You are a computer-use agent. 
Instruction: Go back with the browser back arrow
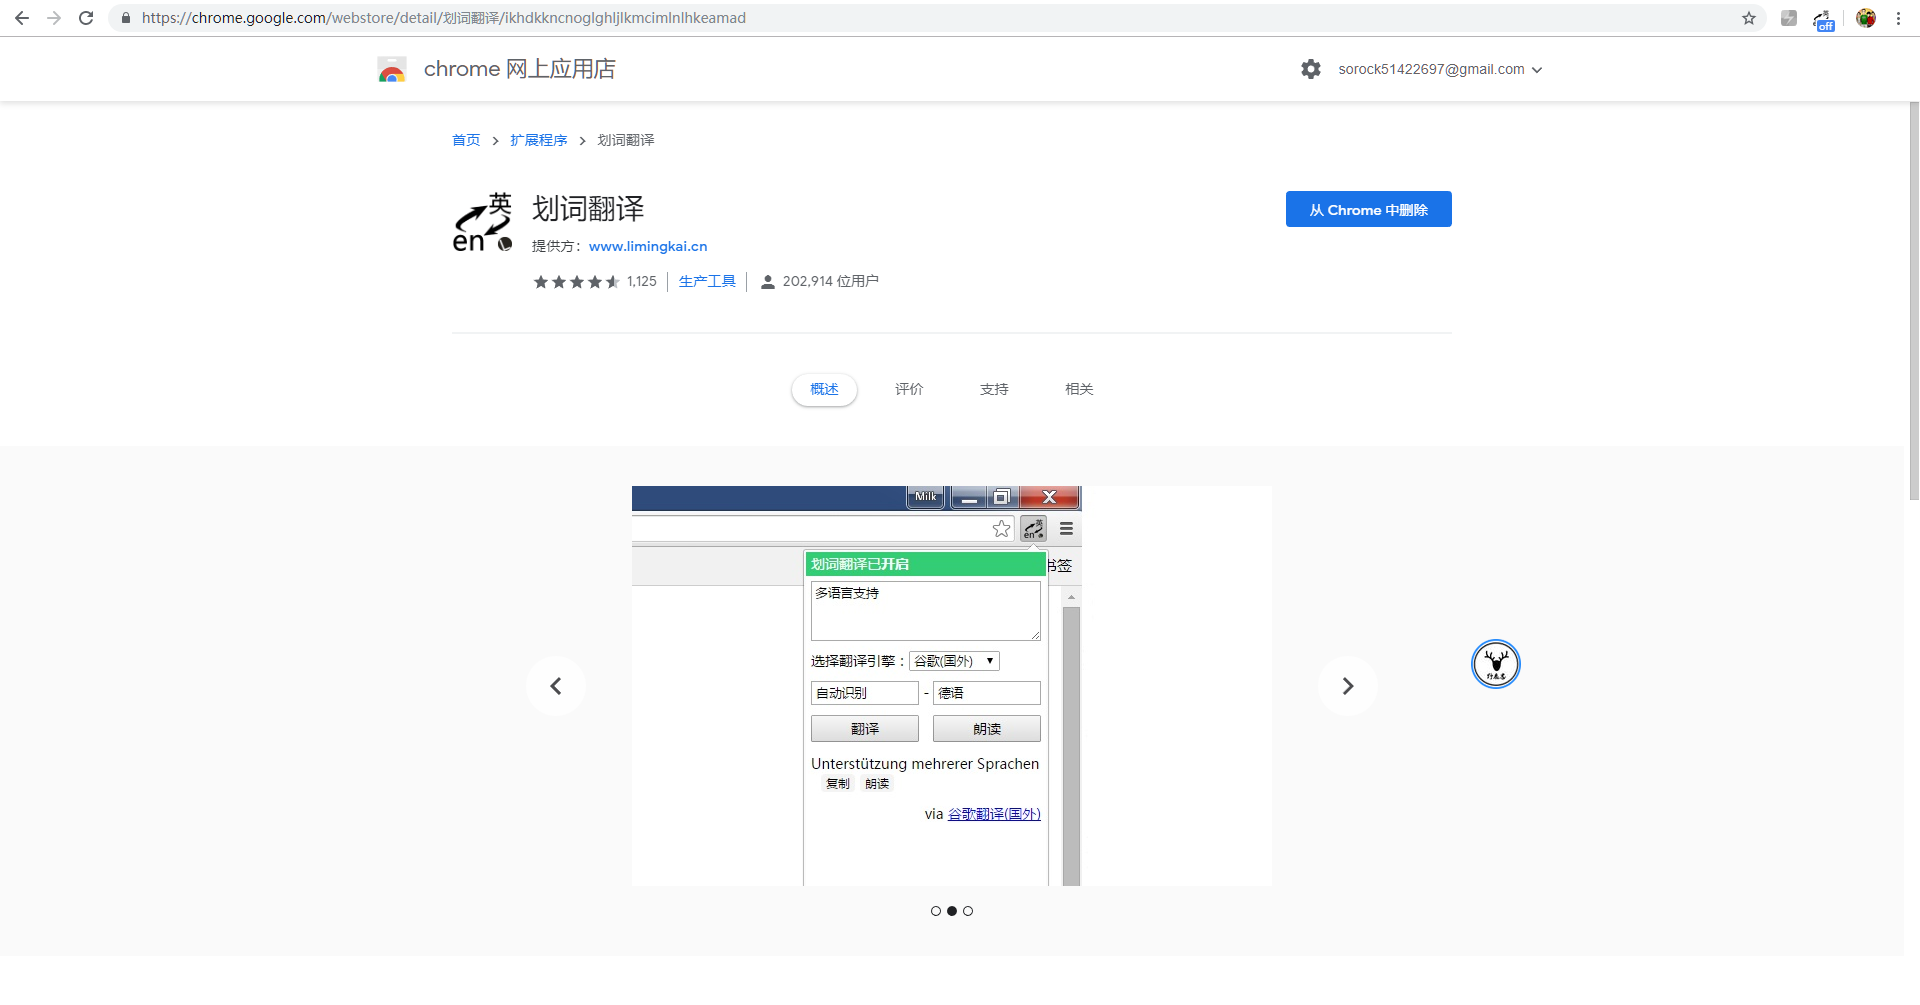22,18
